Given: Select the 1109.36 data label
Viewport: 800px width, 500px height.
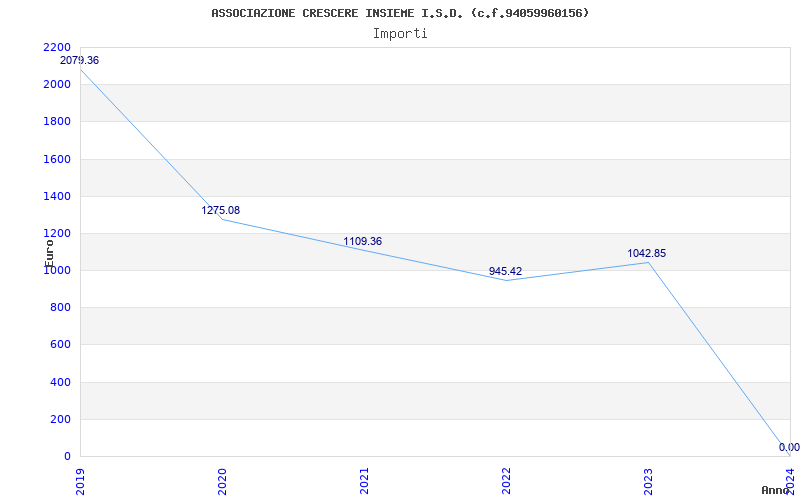Looking at the screenshot, I should (x=362, y=241).
